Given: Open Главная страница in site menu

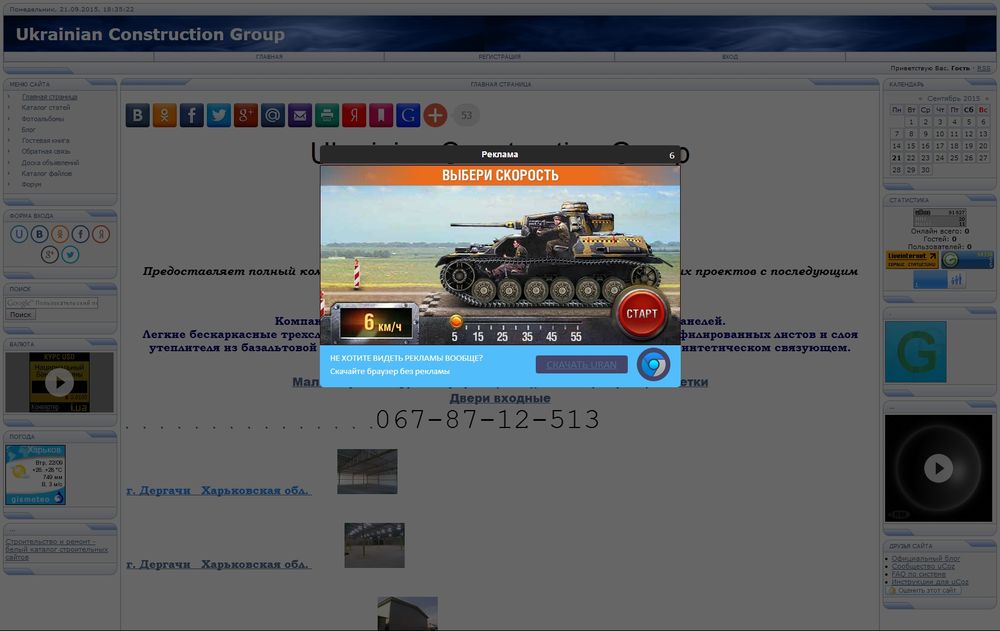Looking at the screenshot, I should (x=50, y=97).
